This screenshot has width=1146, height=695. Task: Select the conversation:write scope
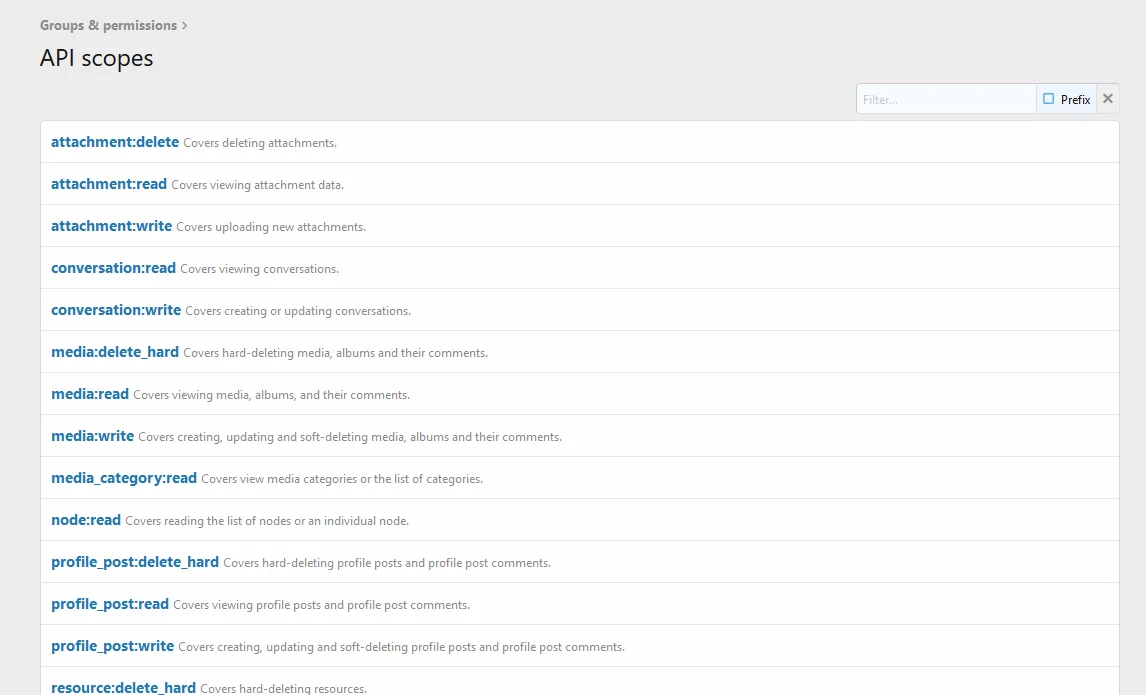[116, 310]
